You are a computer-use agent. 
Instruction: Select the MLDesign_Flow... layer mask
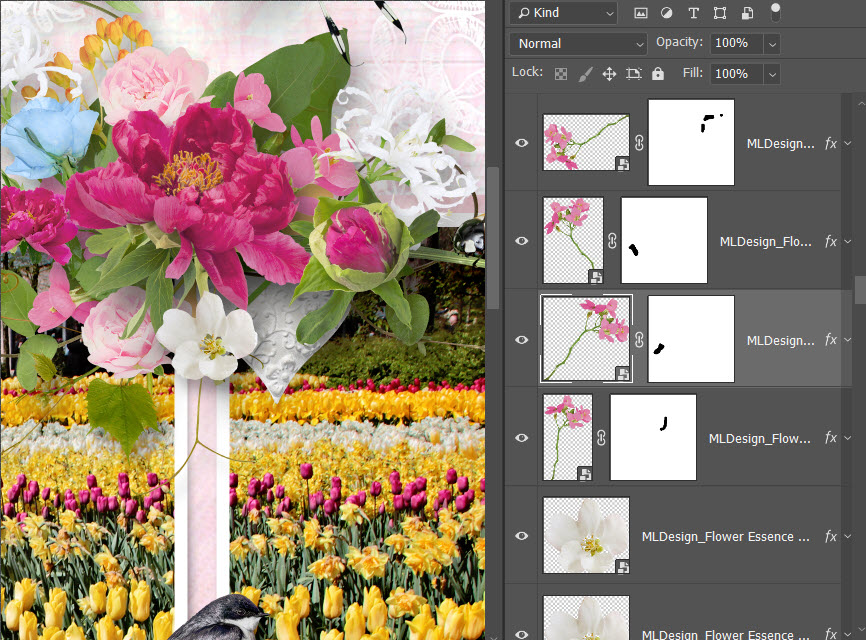point(653,437)
